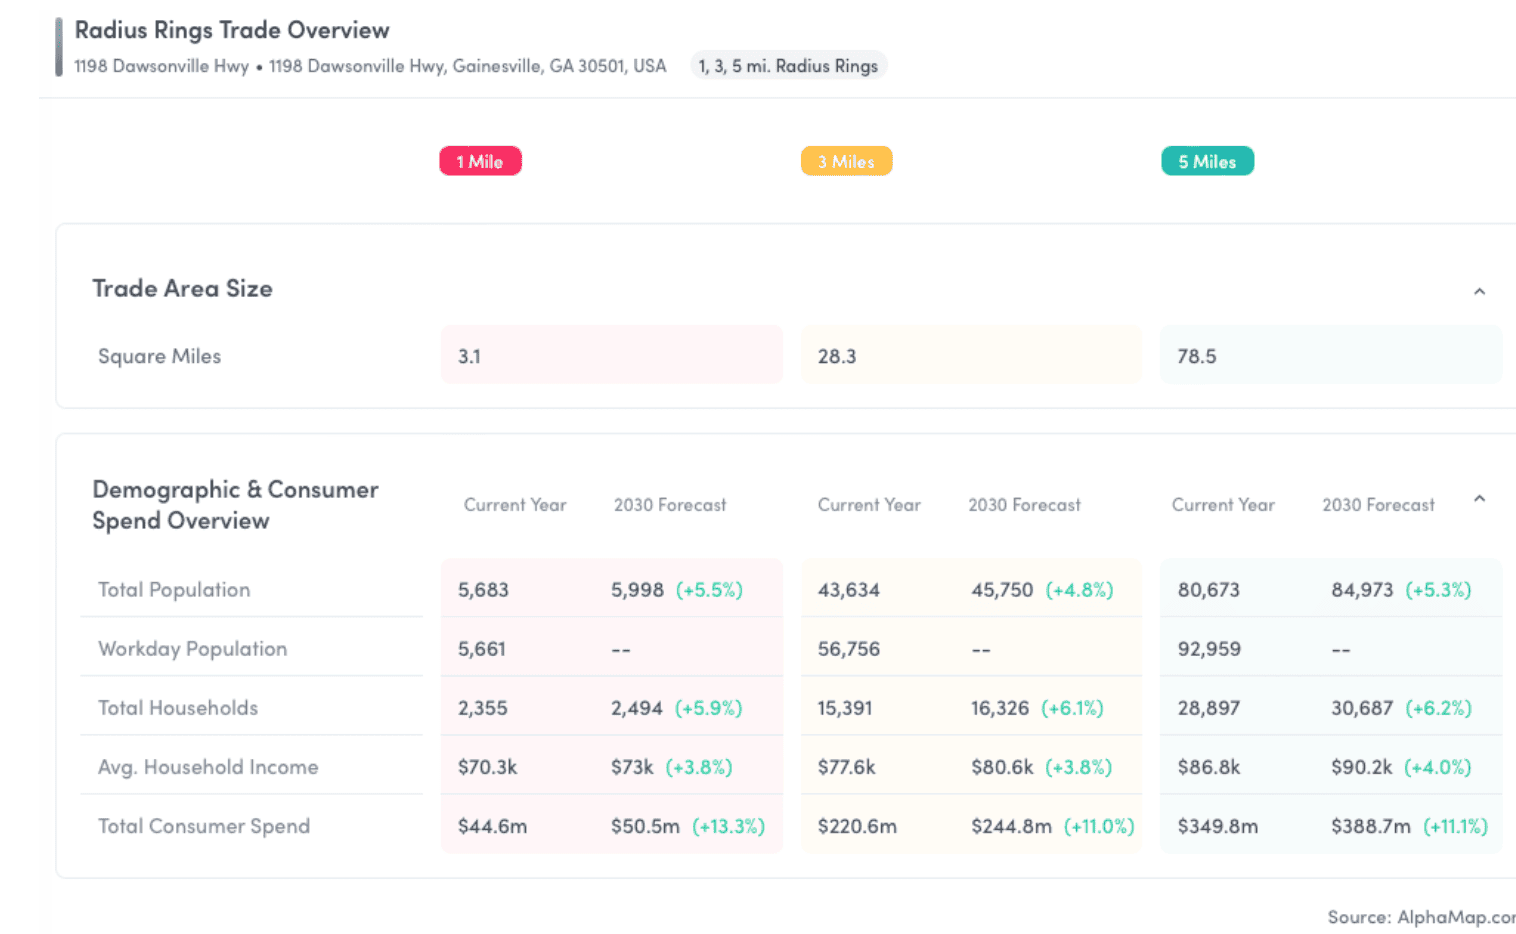Click the 1 Mile square miles value 3.1
The image size is (1516, 934).
469,356
